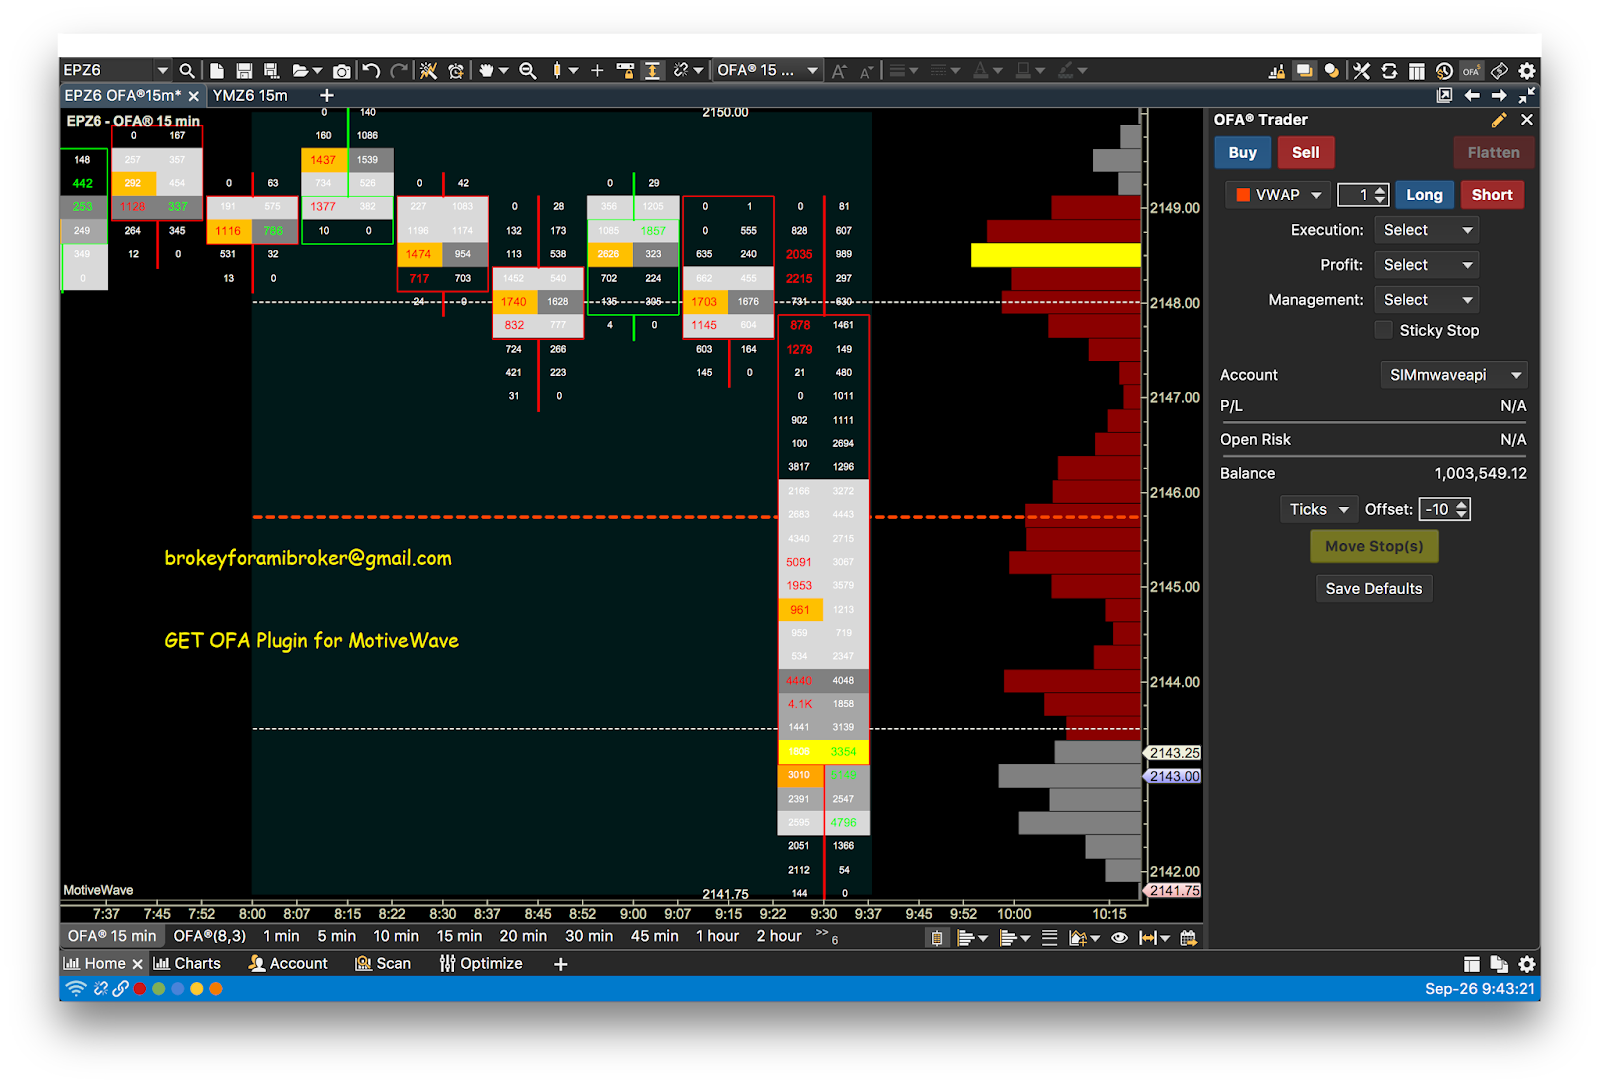Screen dimensions: 1600x1086
Task: Click the undo arrow icon
Action: tap(371, 70)
